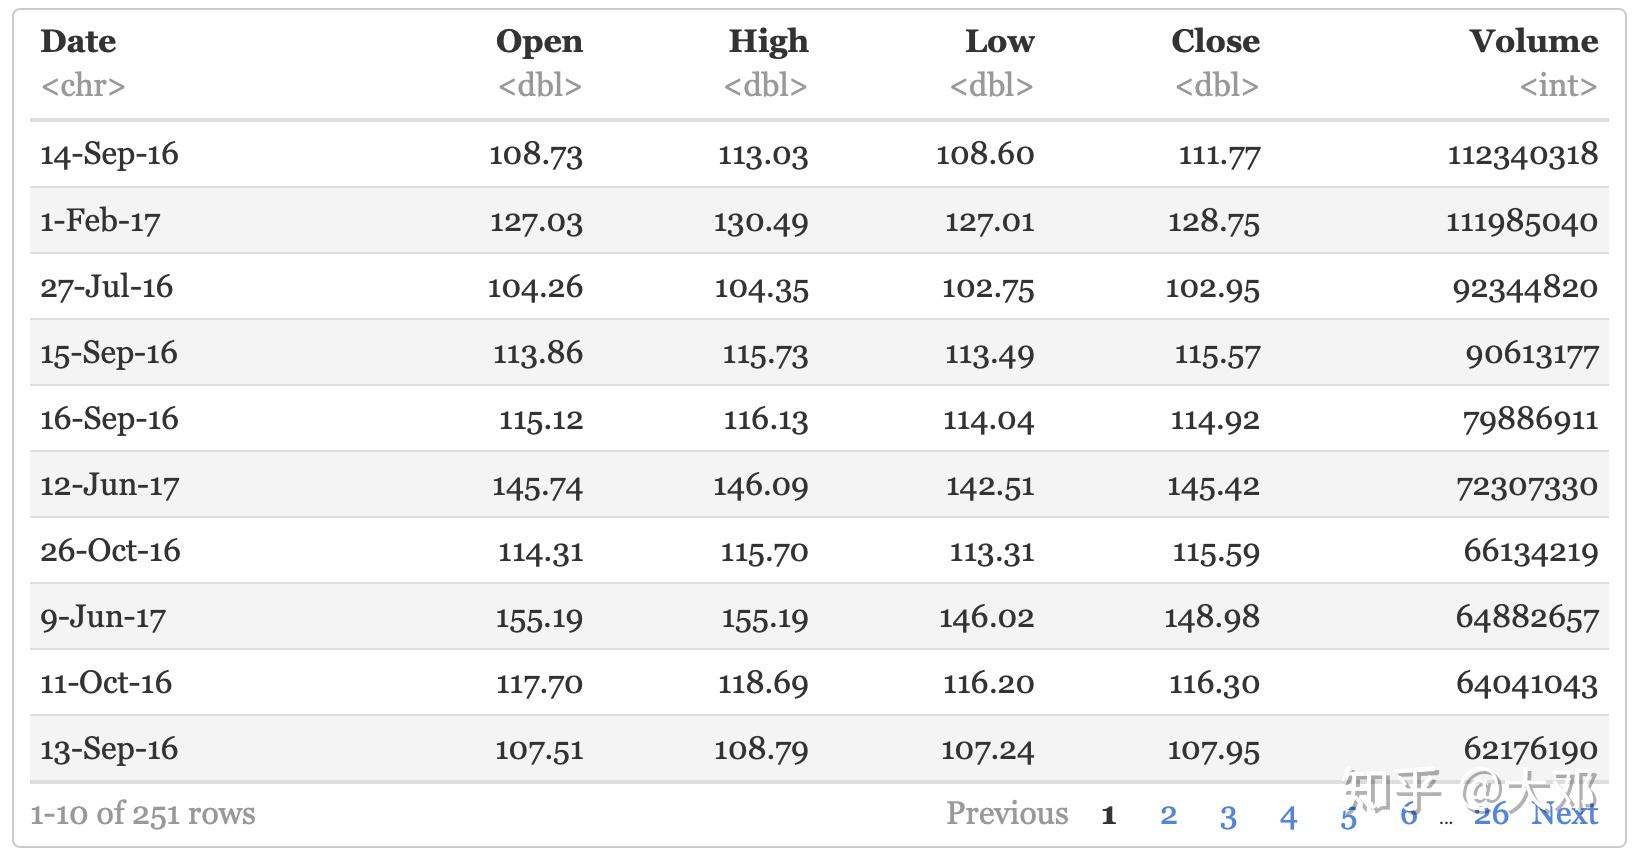
Task: Select the High column header
Action: click(x=768, y=41)
